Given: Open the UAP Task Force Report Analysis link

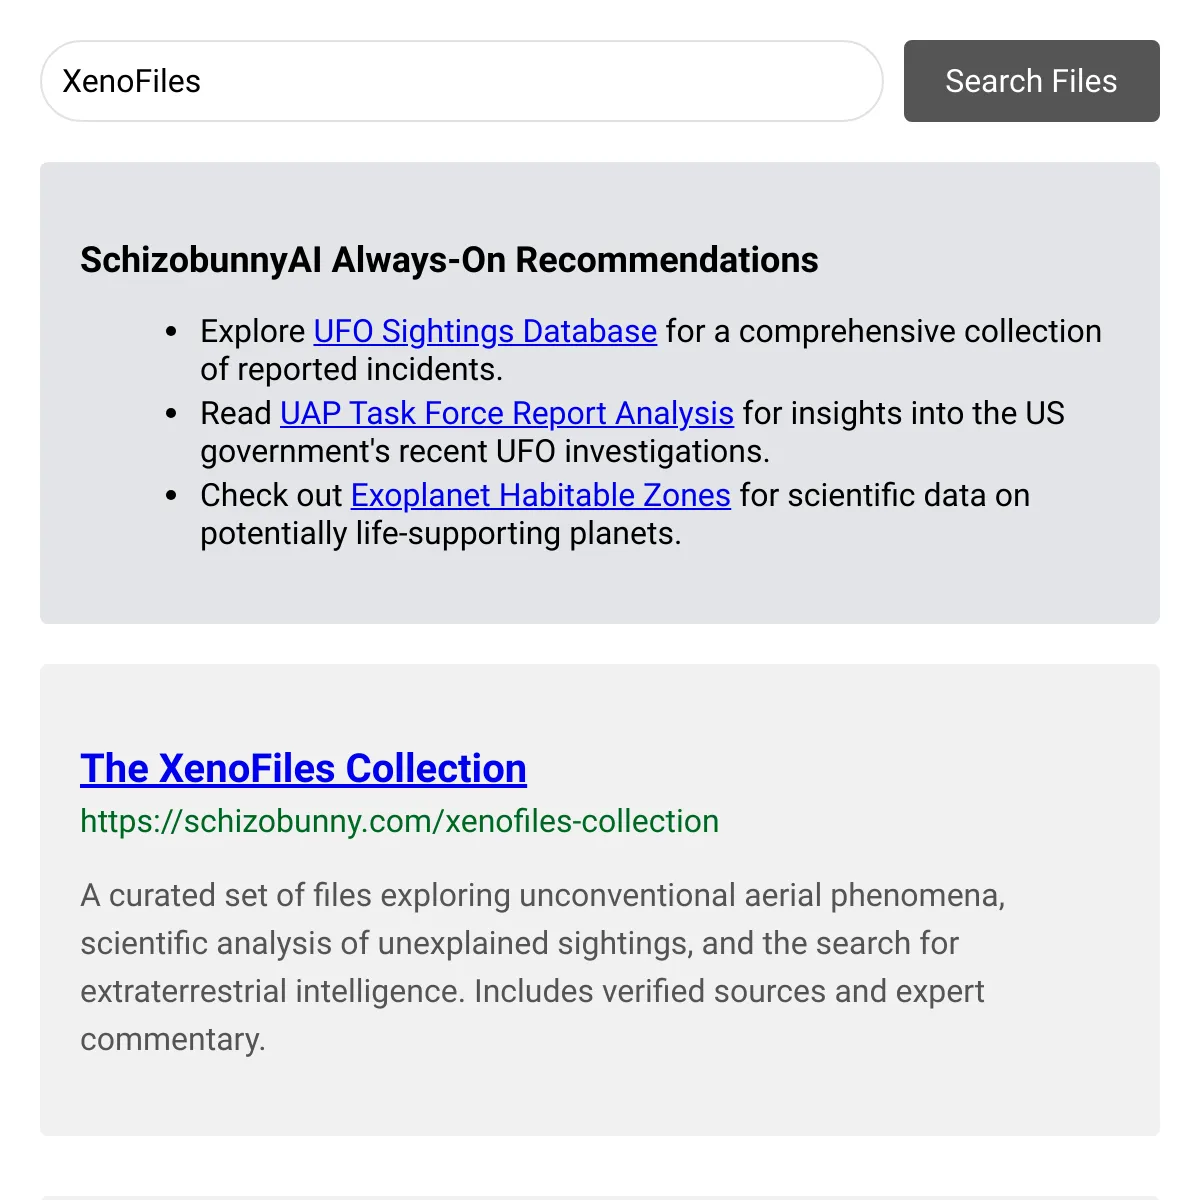Looking at the screenshot, I should 507,413.
